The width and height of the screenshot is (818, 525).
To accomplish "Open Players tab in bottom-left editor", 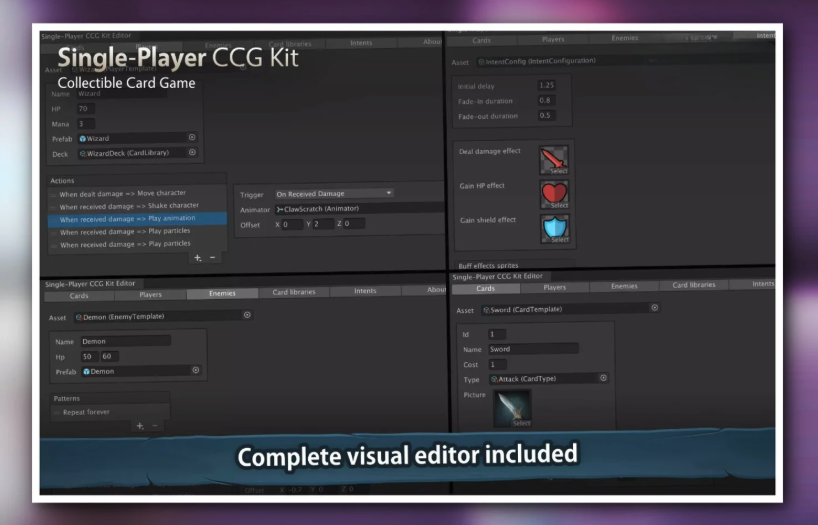I will pos(150,295).
